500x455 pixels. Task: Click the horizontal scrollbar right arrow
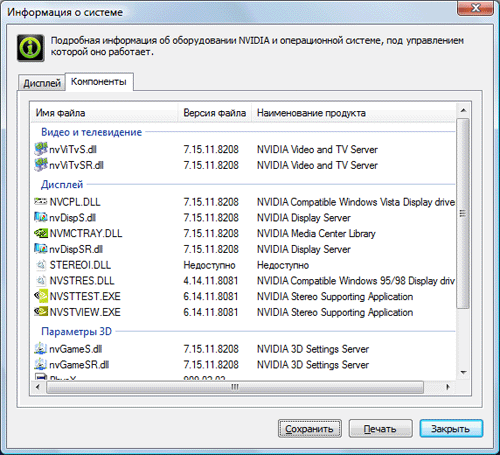(x=448, y=387)
